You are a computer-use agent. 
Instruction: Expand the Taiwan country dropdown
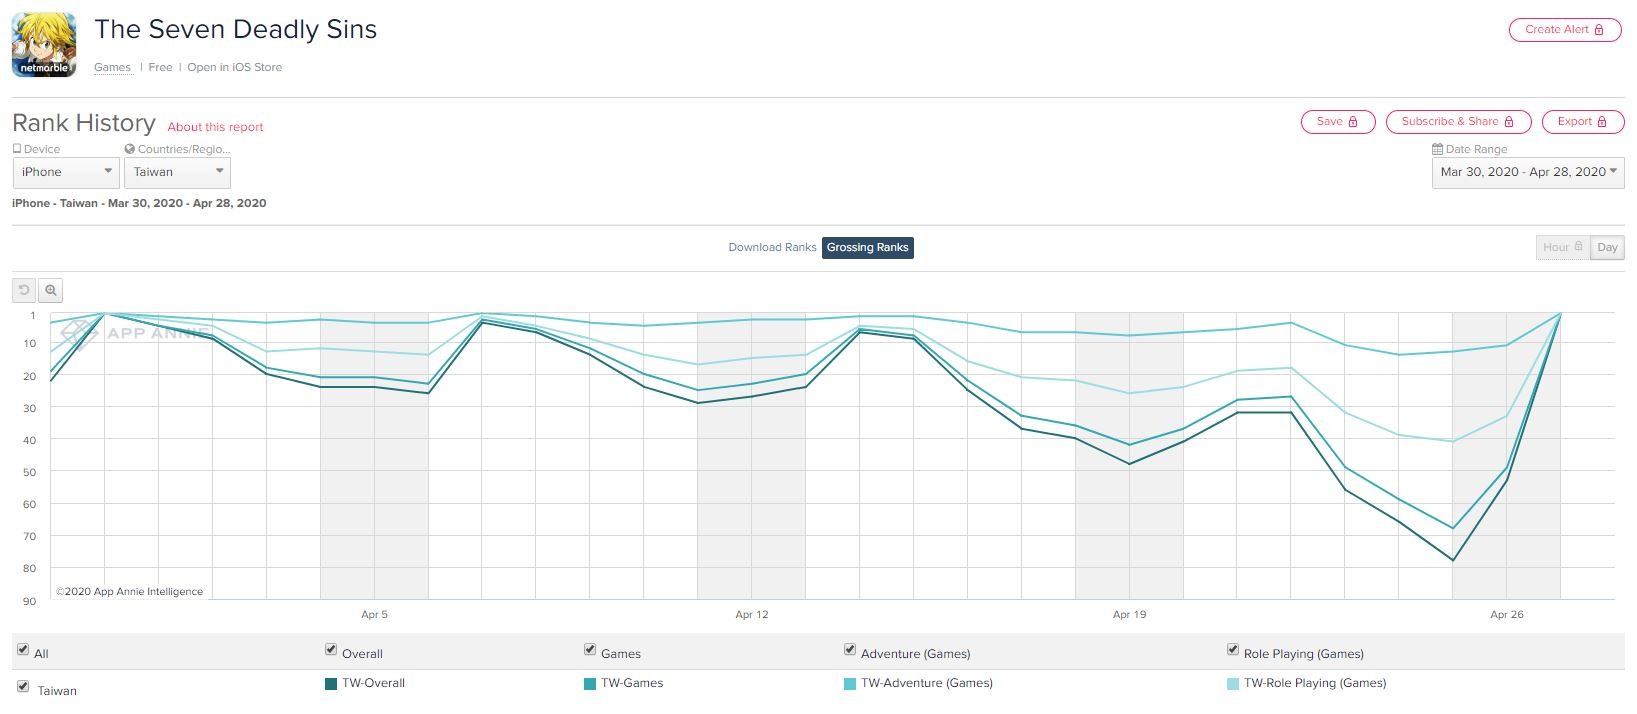click(177, 172)
